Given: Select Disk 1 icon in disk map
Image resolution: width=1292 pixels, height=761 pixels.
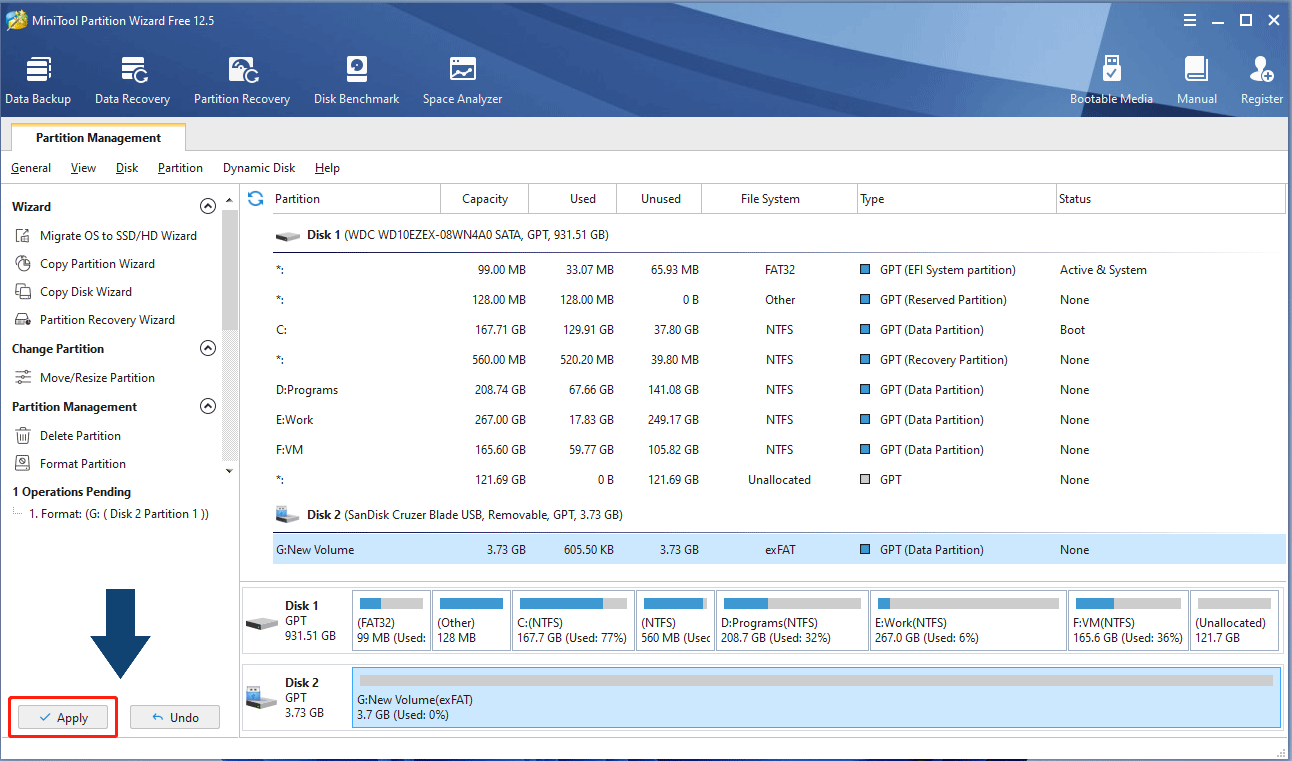Looking at the screenshot, I should point(262,623).
